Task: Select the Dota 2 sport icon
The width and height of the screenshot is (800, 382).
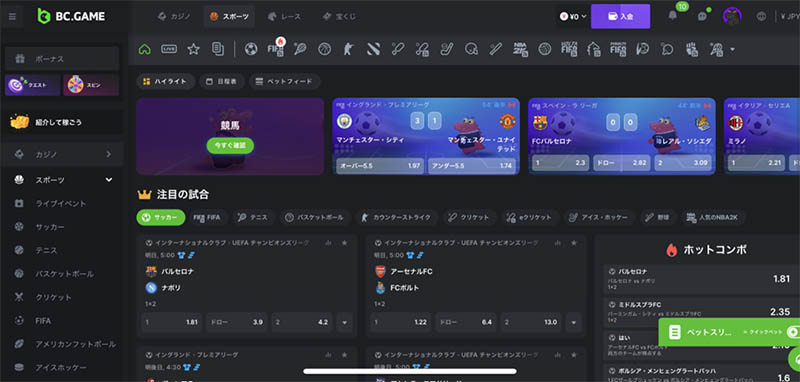Action: (x=372, y=49)
